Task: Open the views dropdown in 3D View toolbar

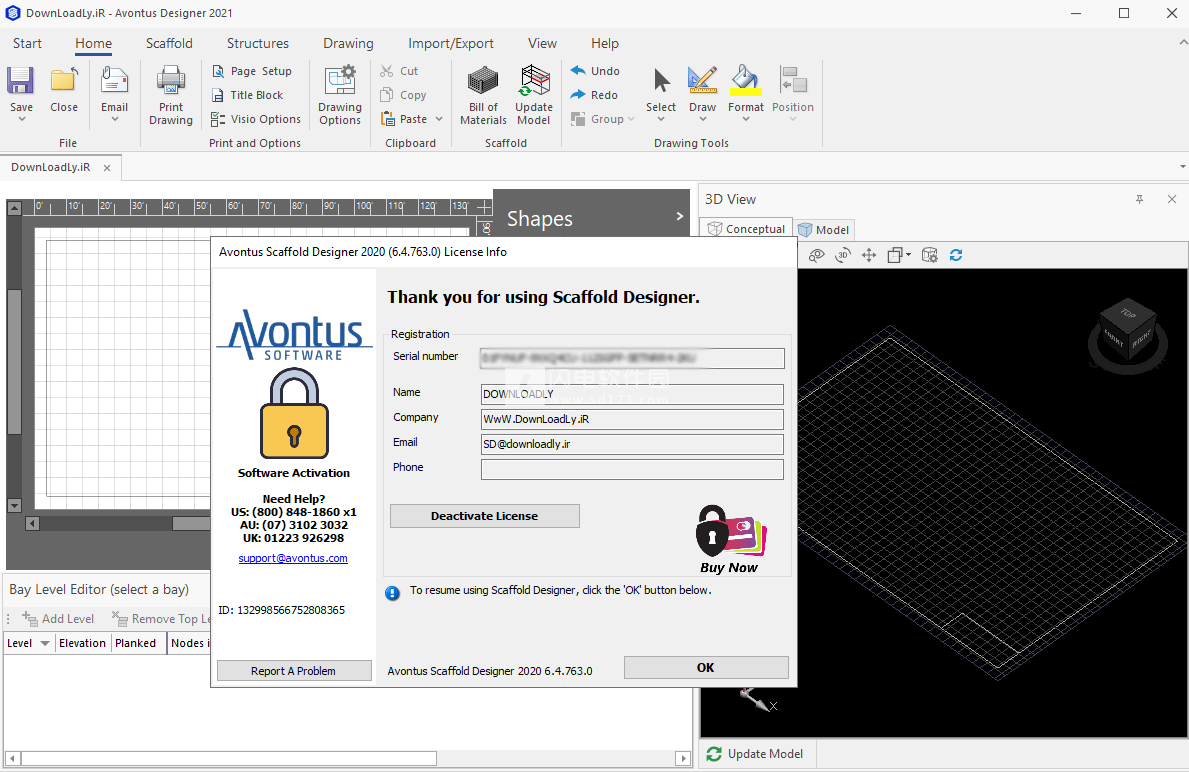Action: click(908, 256)
